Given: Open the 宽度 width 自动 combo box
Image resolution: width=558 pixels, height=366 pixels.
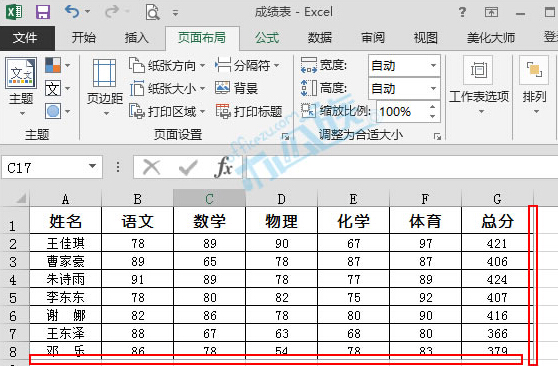Looking at the screenshot, I should pos(404,66).
